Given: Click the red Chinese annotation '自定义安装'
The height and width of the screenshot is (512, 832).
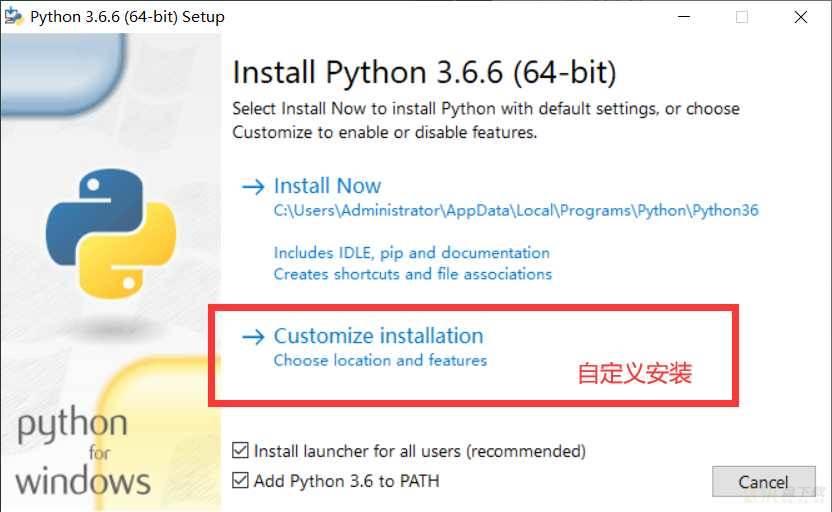Looking at the screenshot, I should (635, 373).
